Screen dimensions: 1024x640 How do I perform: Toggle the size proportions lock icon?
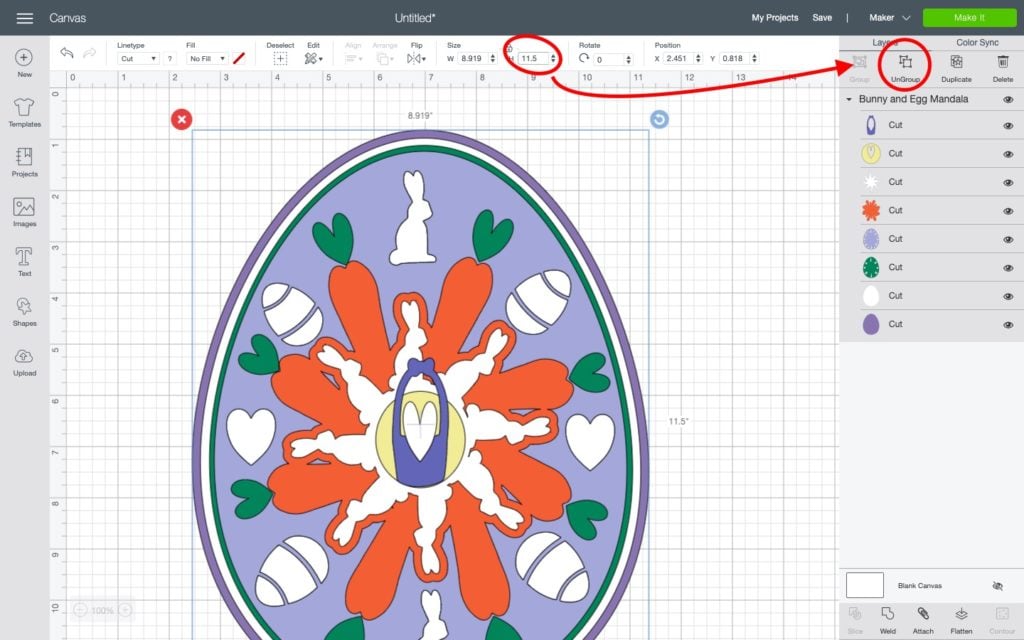coord(509,49)
